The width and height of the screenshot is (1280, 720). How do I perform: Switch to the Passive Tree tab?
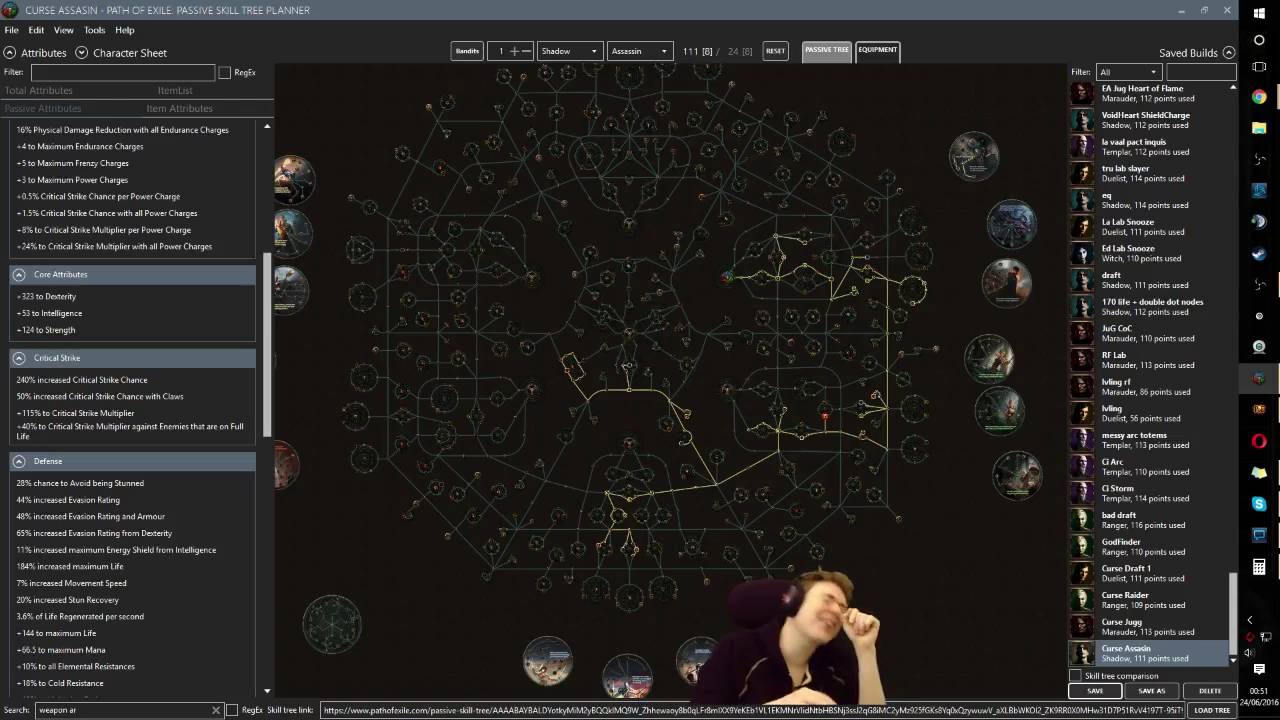[x=826, y=50]
